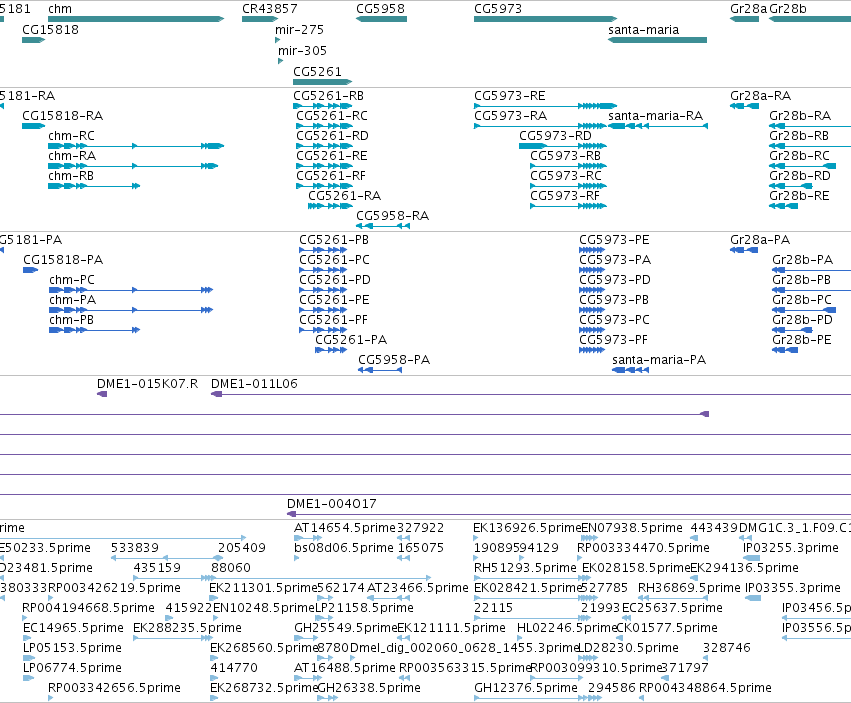Open the CG5973-RF transcript

pos(568,206)
